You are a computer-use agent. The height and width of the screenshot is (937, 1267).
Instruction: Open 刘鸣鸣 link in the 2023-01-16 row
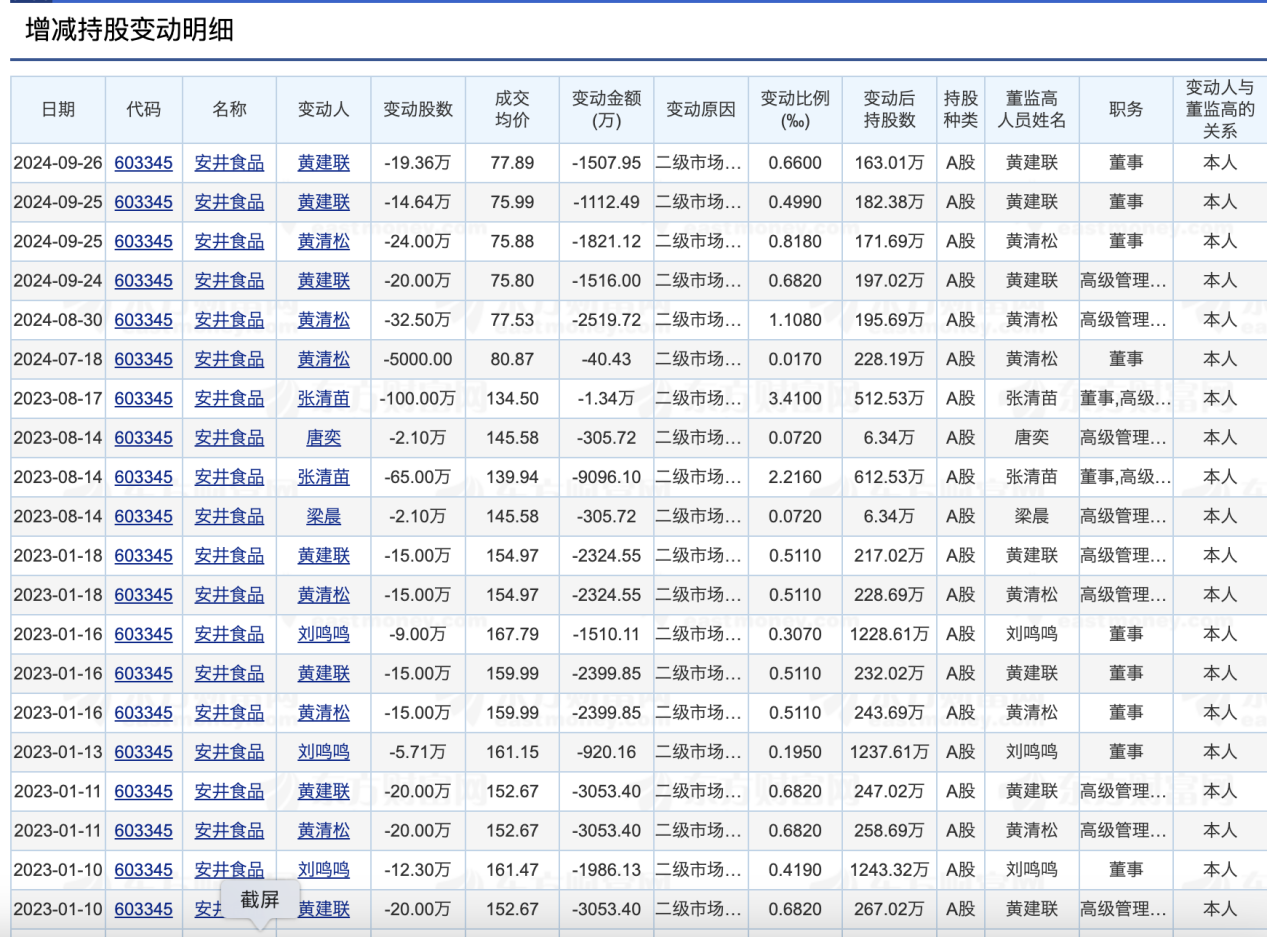[323, 634]
